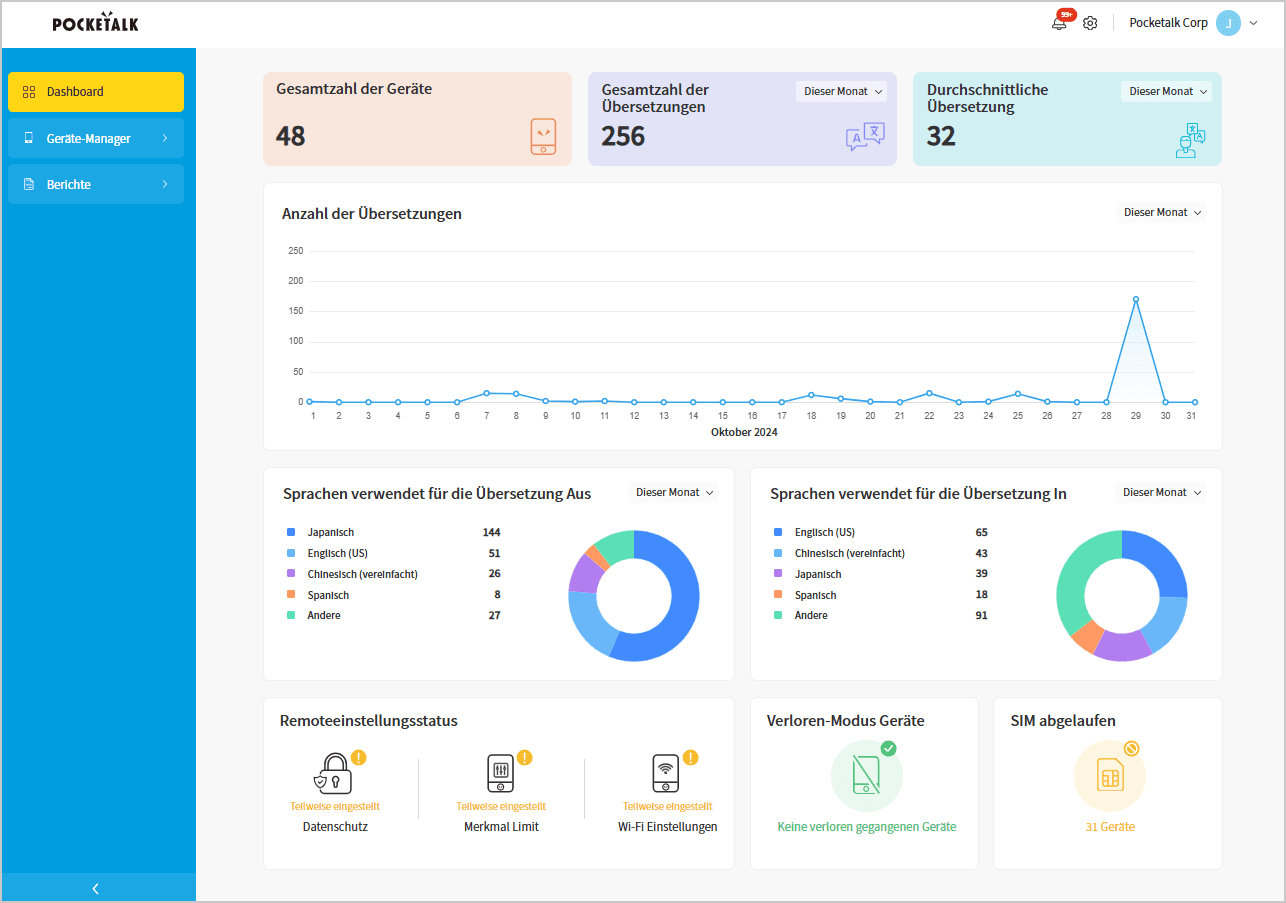Click the Datenschutz label
Image resolution: width=1286 pixels, height=903 pixels.
pyautogui.click(x=335, y=827)
